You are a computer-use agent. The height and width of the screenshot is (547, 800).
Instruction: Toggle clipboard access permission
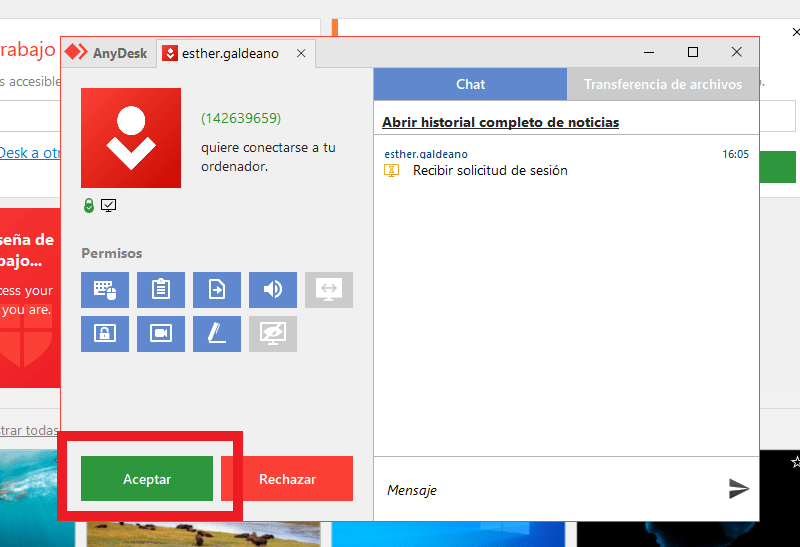[161, 290]
